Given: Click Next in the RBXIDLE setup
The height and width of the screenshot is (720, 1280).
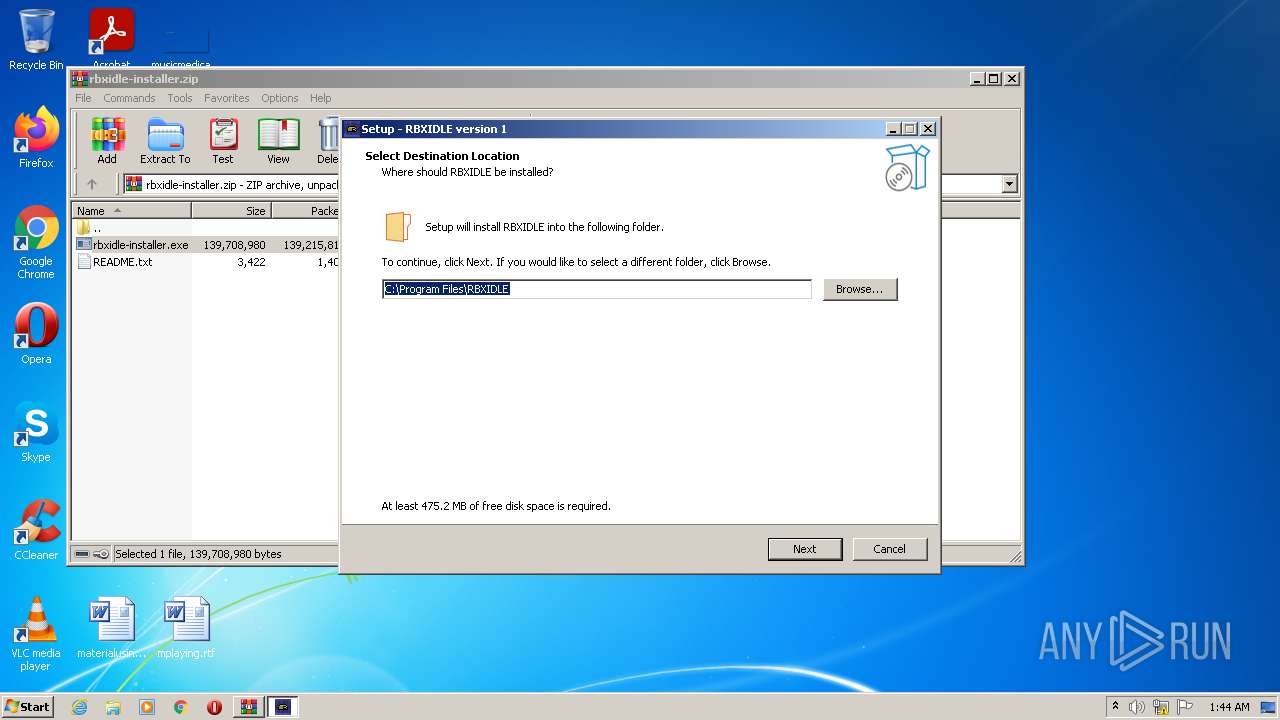Looking at the screenshot, I should tap(805, 549).
